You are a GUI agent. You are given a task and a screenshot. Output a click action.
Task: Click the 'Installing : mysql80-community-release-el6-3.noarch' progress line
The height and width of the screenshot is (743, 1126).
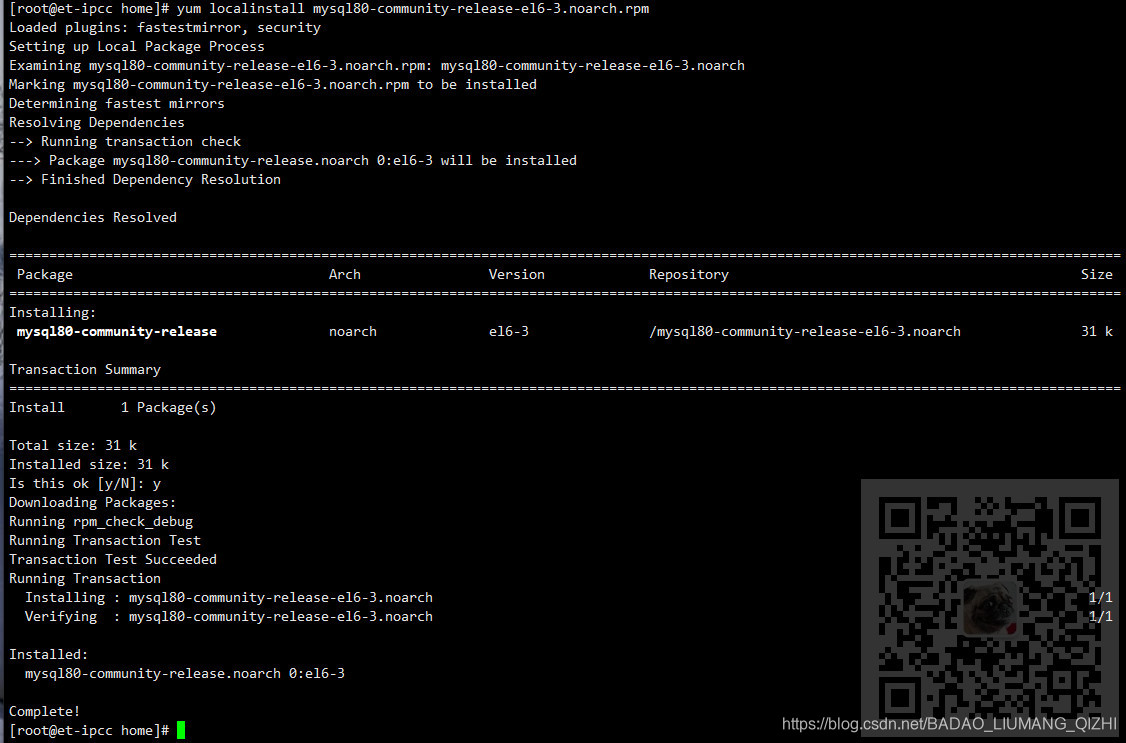pos(229,597)
